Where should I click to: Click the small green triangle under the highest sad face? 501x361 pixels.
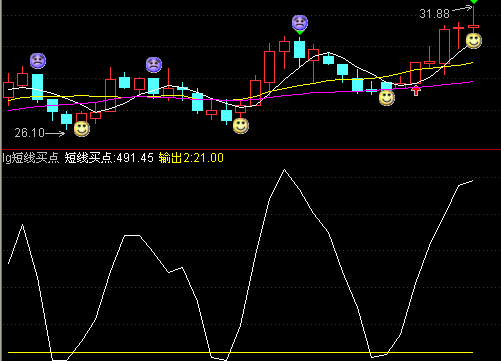click(x=300, y=32)
